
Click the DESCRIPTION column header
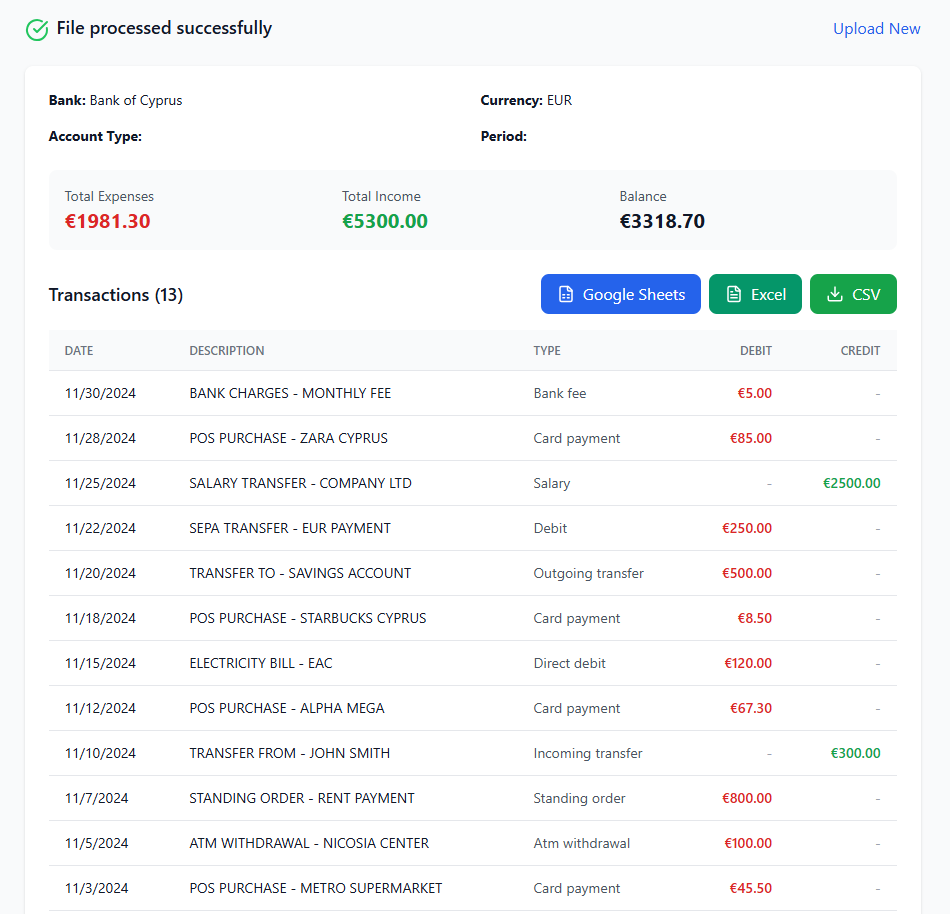226,351
